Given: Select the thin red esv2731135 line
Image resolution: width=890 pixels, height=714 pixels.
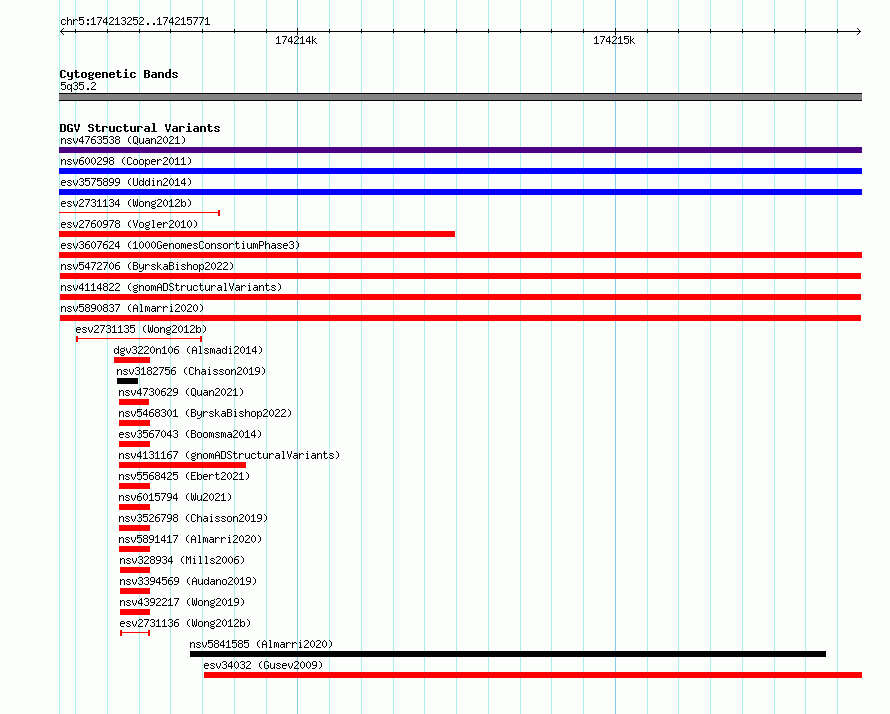Looking at the screenshot, I should point(139,339).
